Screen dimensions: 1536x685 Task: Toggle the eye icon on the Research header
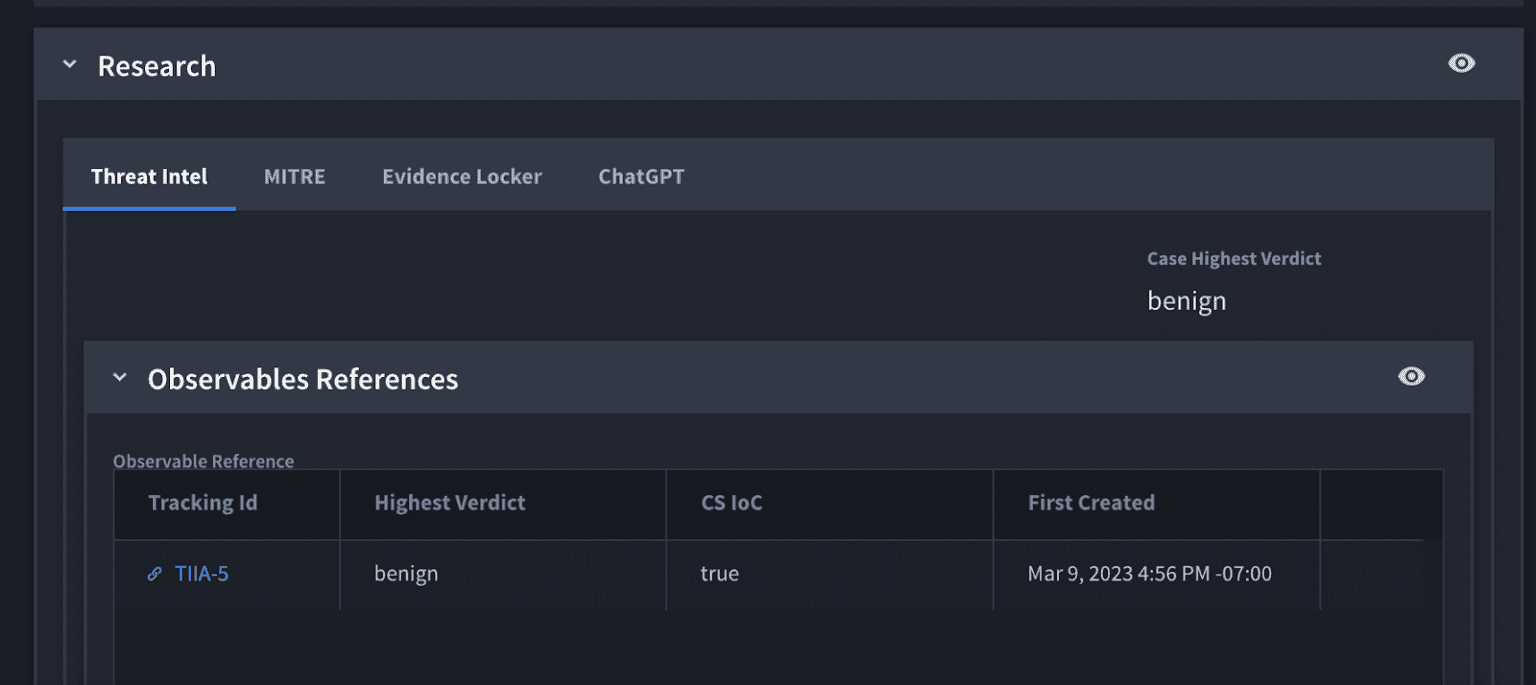(1461, 63)
